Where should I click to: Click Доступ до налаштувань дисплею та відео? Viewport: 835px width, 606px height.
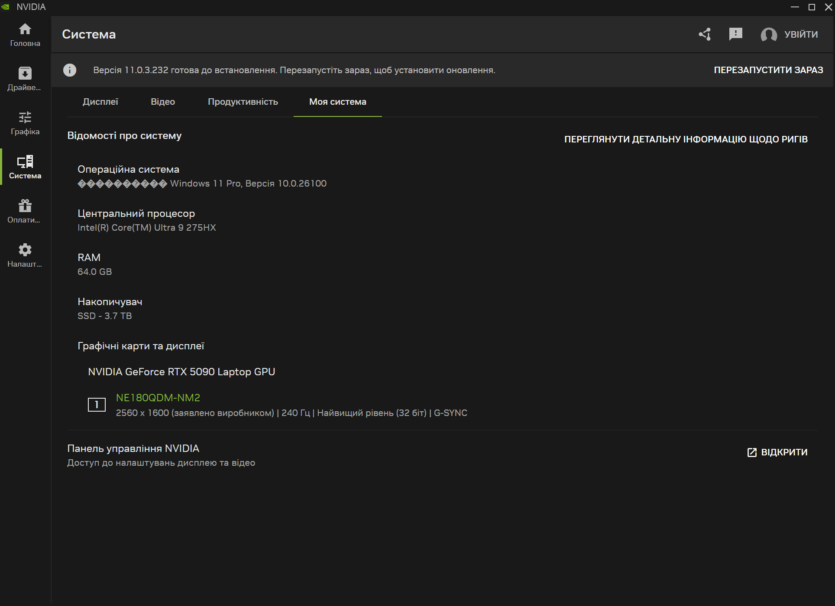tap(161, 463)
